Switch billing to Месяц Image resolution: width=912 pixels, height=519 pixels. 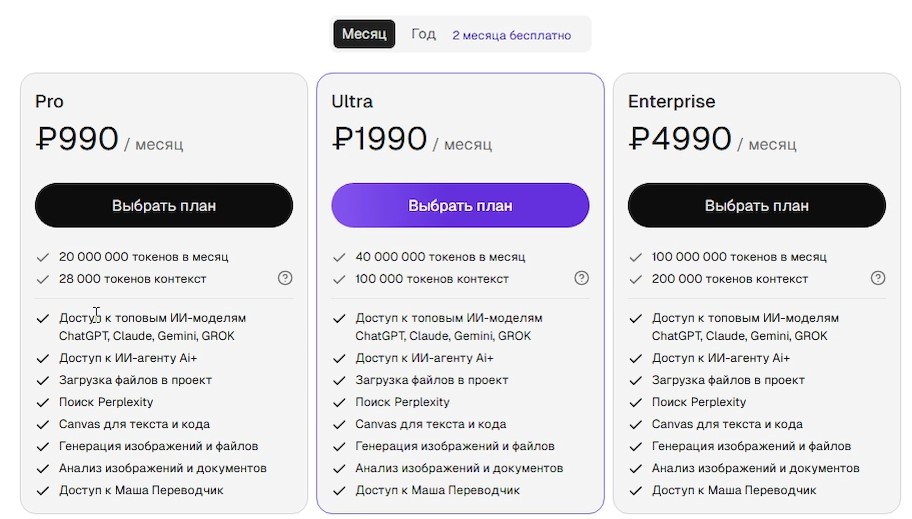tap(364, 34)
